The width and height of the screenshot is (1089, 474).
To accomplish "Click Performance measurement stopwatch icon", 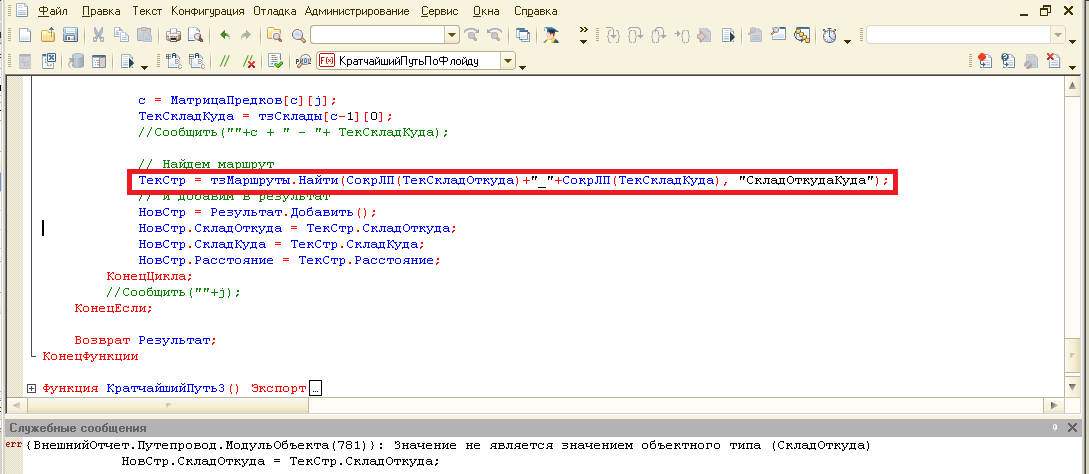I will tap(830, 35).
